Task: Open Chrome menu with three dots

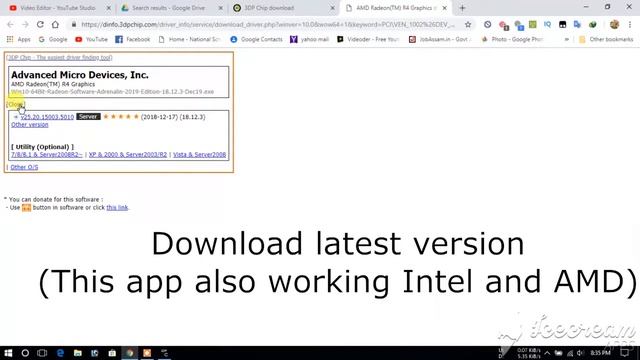Action: 630,24
